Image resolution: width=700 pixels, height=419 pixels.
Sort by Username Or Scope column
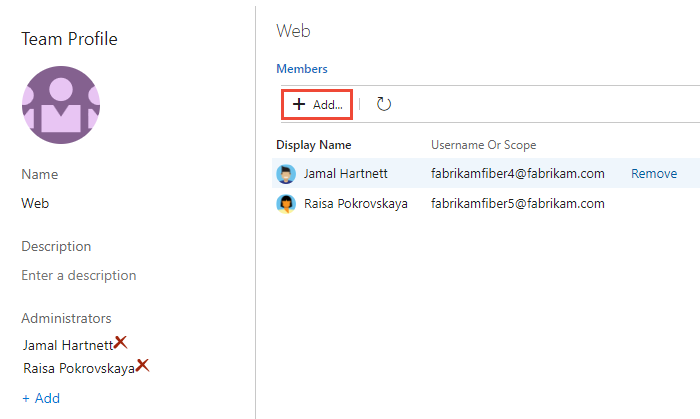[x=484, y=145]
